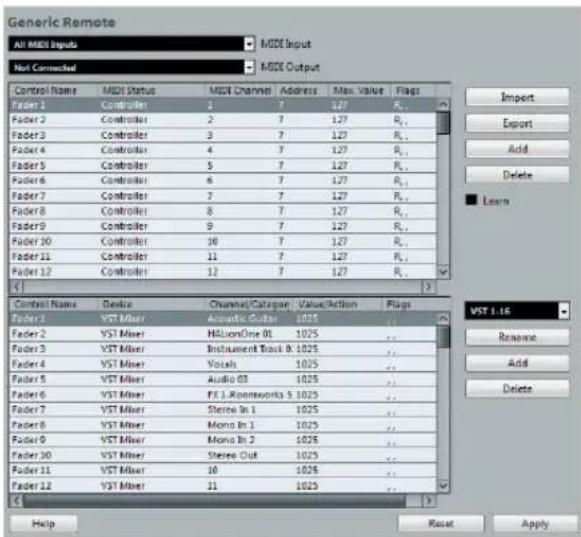Screen dimensions: 581x537
Task: Click the upper table vertical scrollbar thumb
Action: pyautogui.click(x=443, y=123)
